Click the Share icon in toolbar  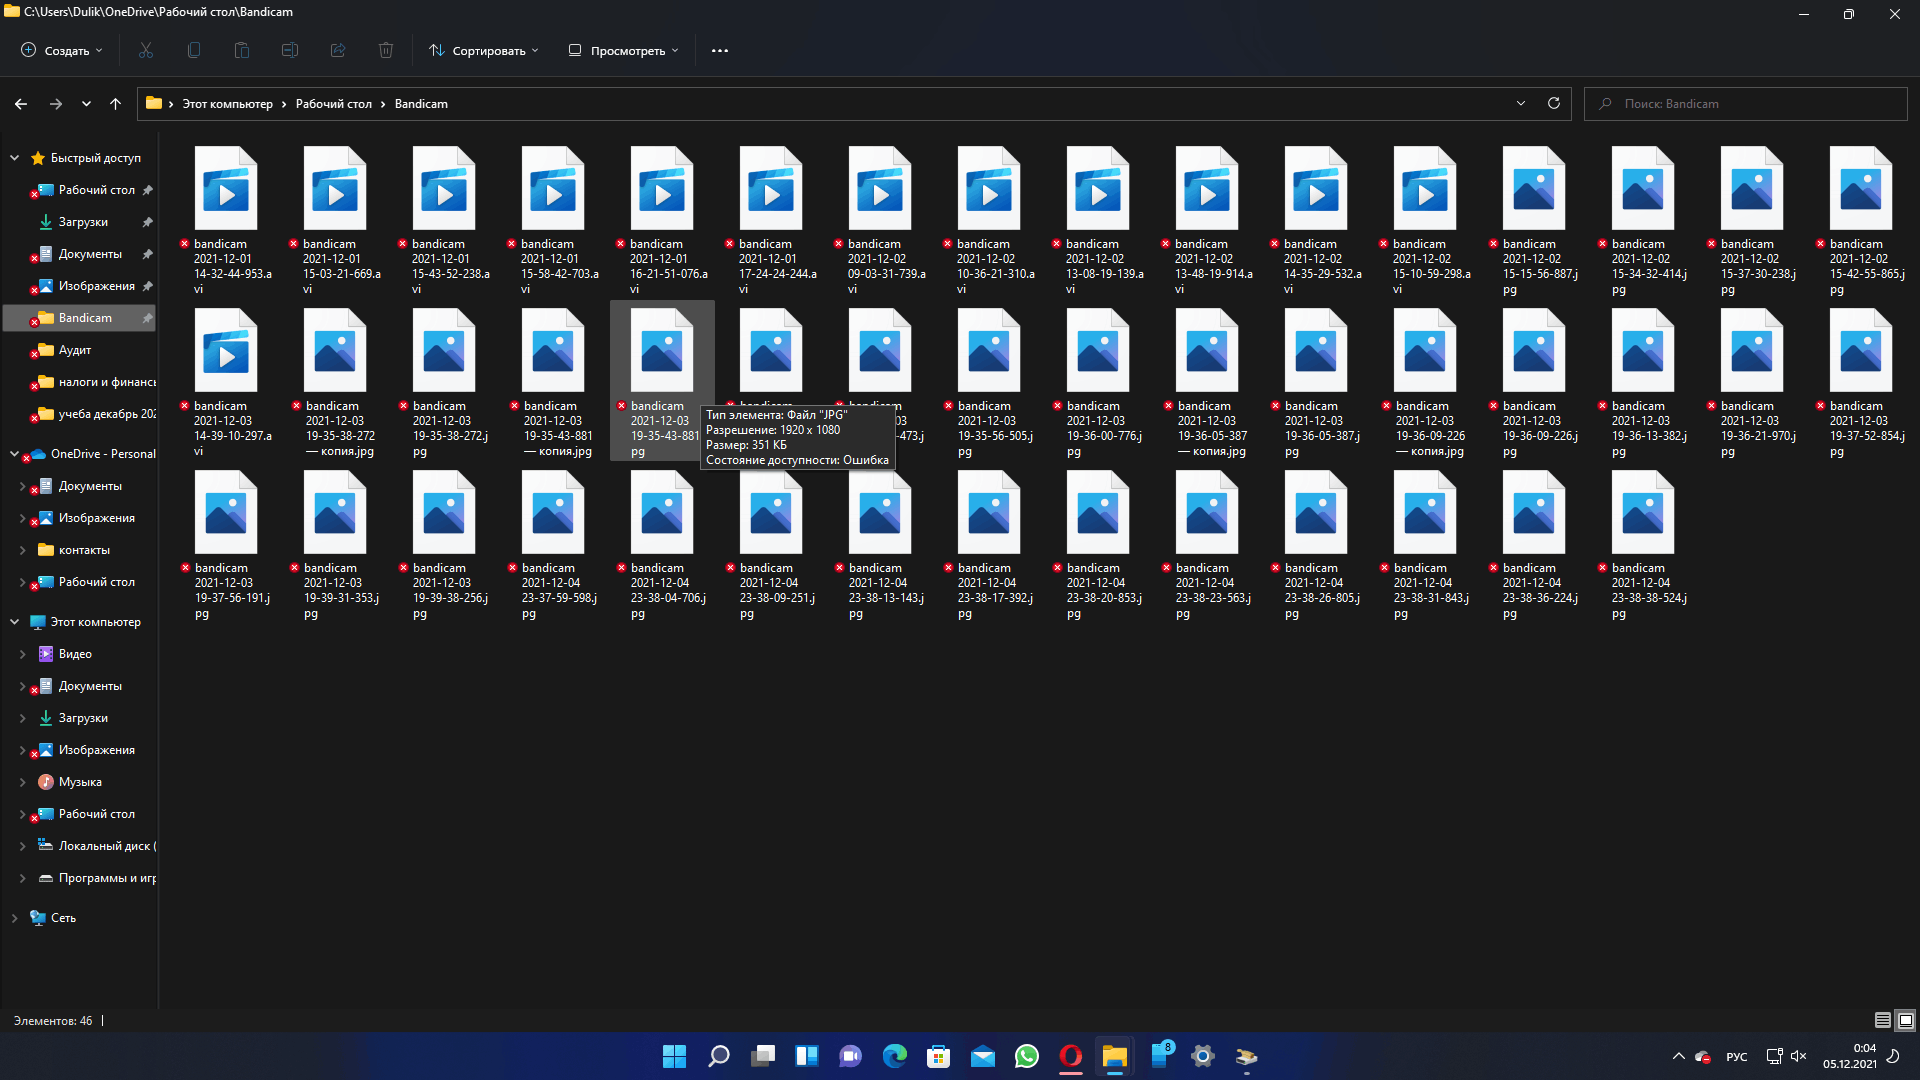coord(338,50)
